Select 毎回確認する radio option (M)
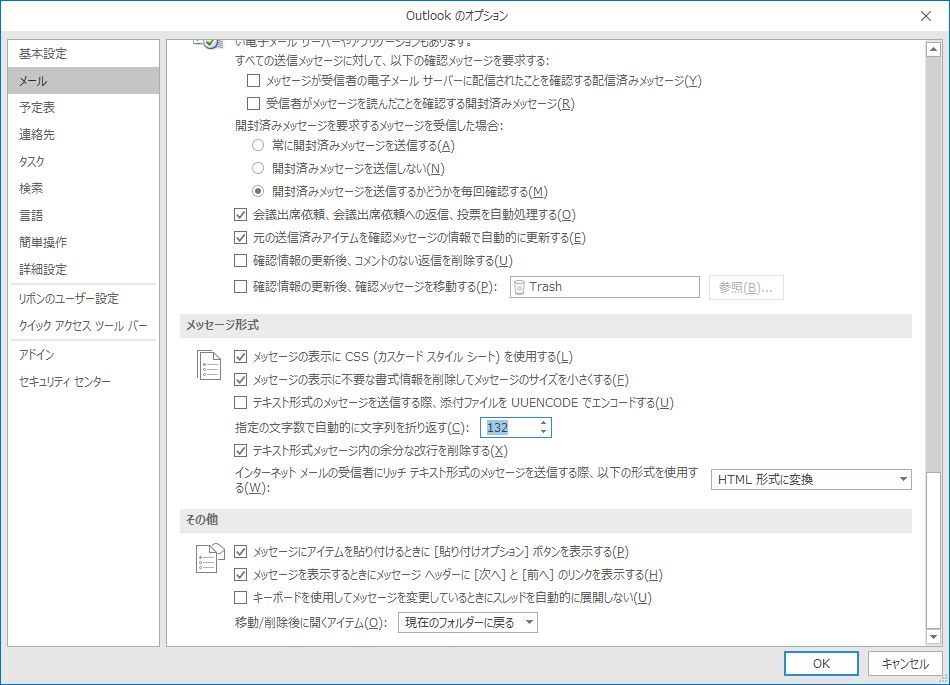The width and height of the screenshot is (950, 685). click(258, 191)
